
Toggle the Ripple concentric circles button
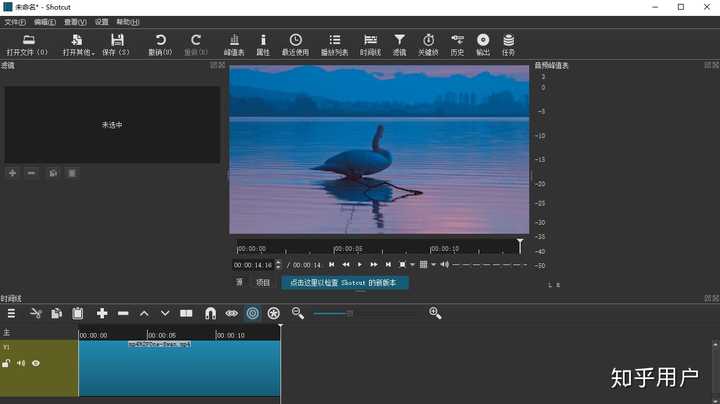[253, 314]
